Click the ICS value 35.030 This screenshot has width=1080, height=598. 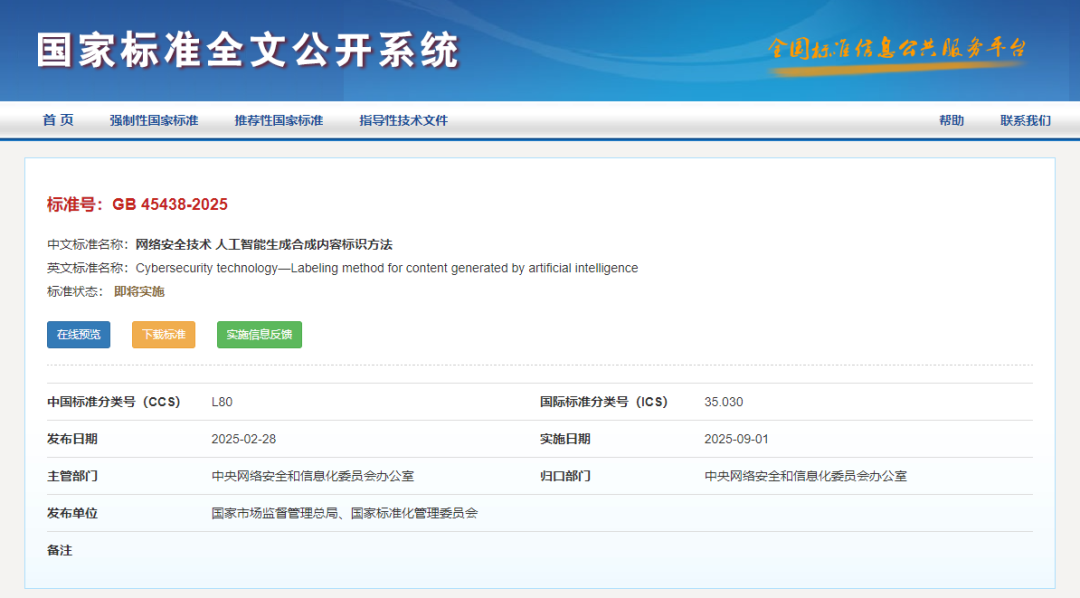click(723, 402)
